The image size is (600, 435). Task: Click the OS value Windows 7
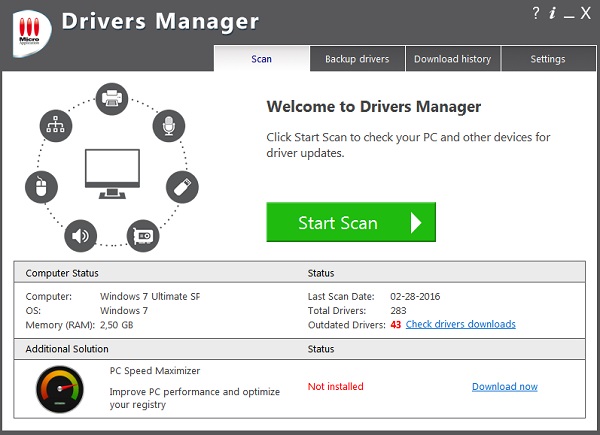coord(124,311)
